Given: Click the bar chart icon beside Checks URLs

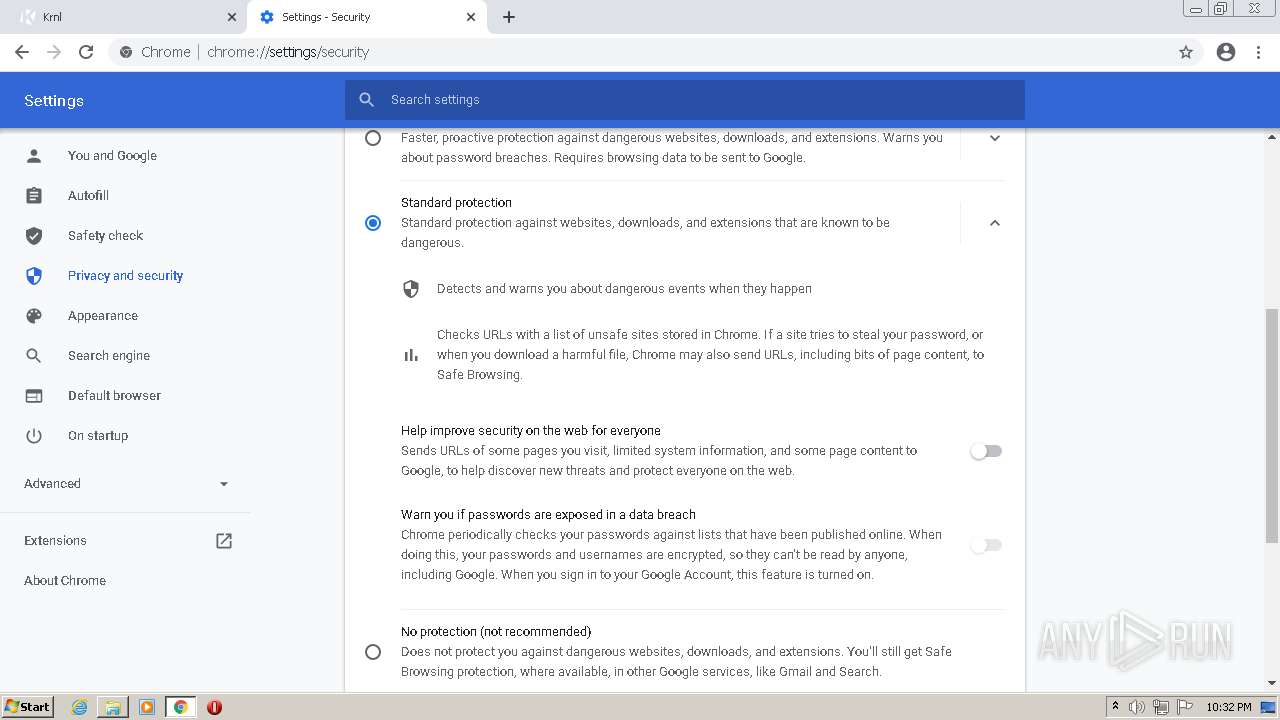Looking at the screenshot, I should coord(411,355).
